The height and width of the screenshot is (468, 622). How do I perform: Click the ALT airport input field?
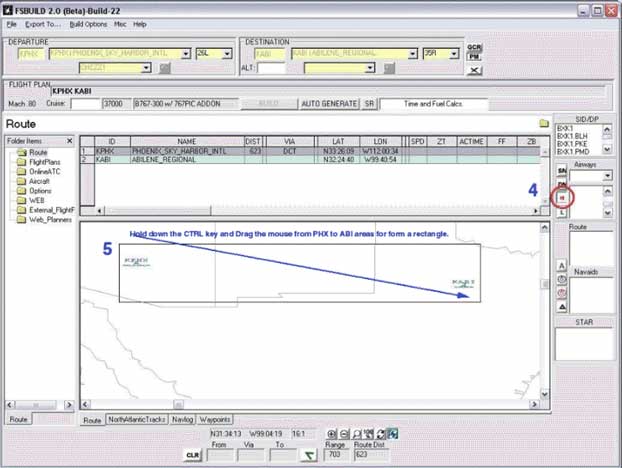pyautogui.click(x=271, y=68)
